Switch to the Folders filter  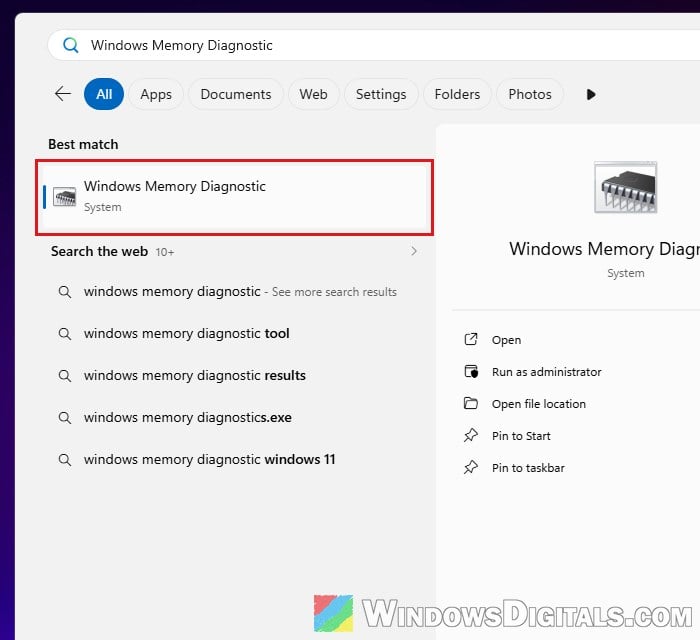tap(457, 94)
